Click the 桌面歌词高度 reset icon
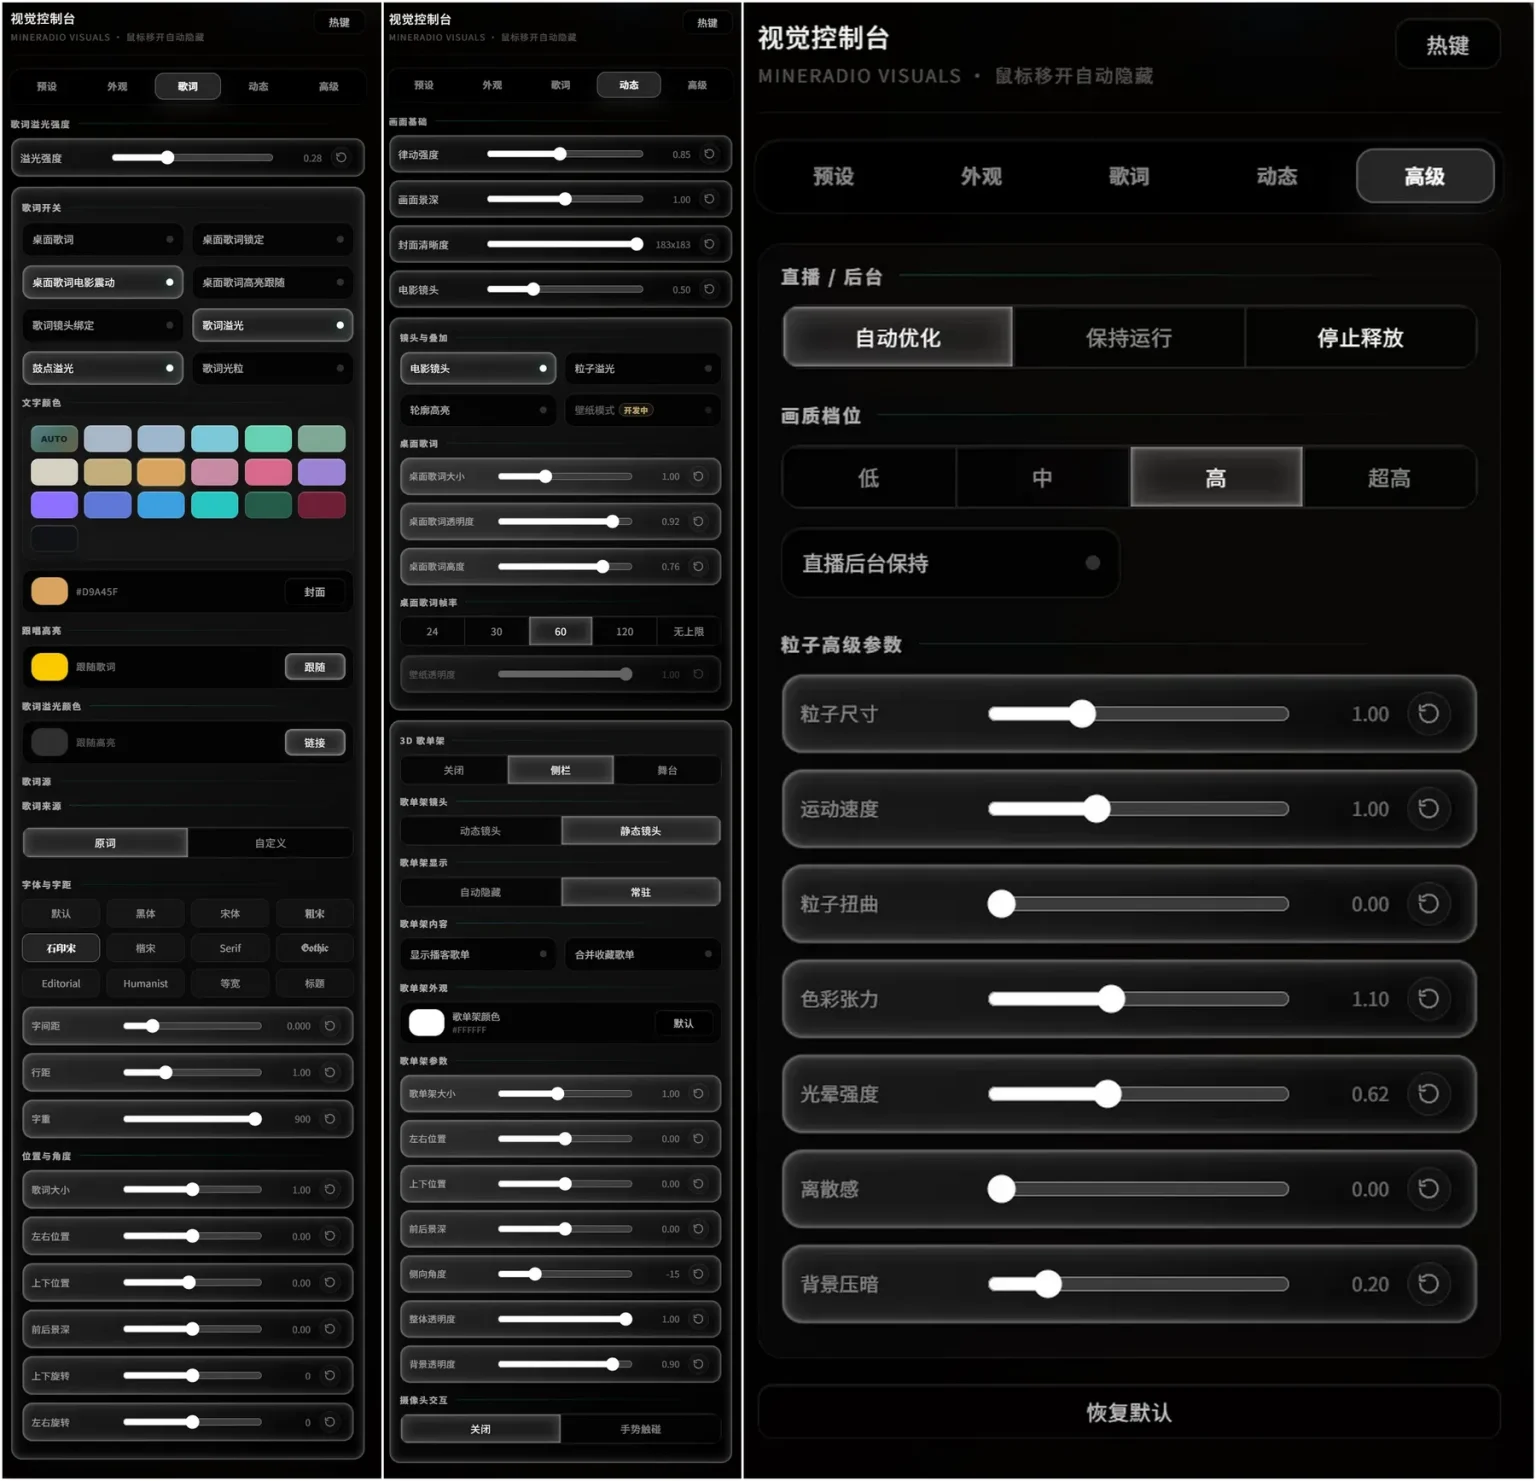 698,566
